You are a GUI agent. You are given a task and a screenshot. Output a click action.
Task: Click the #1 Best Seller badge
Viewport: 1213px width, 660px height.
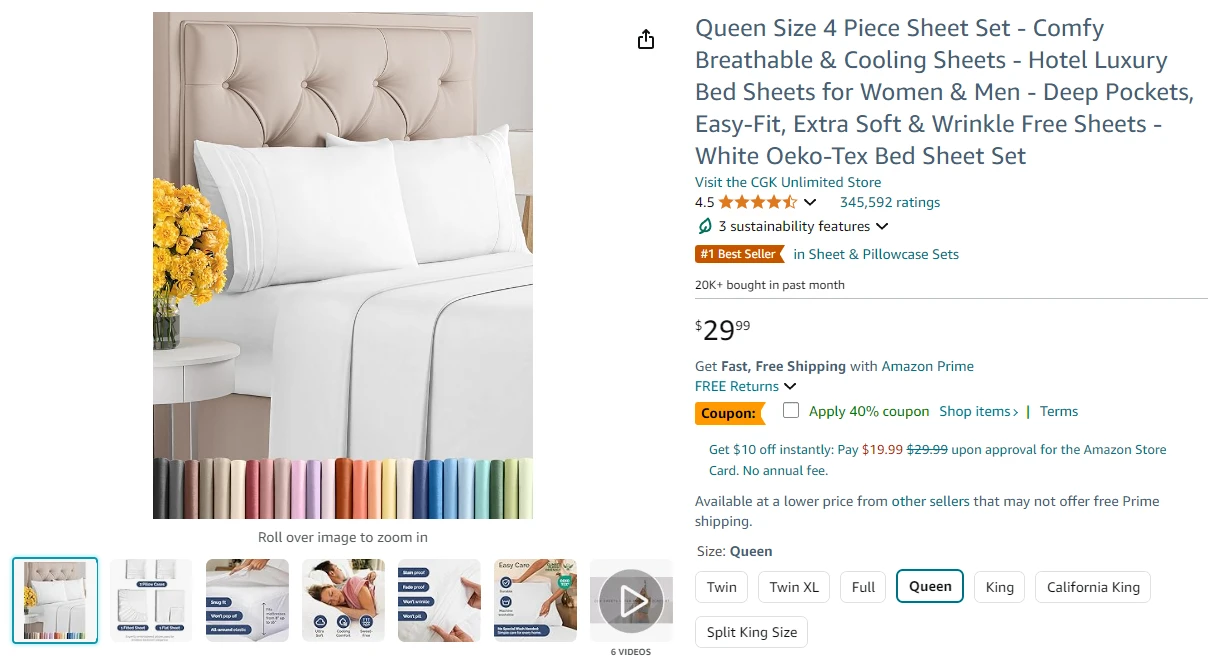click(x=739, y=254)
